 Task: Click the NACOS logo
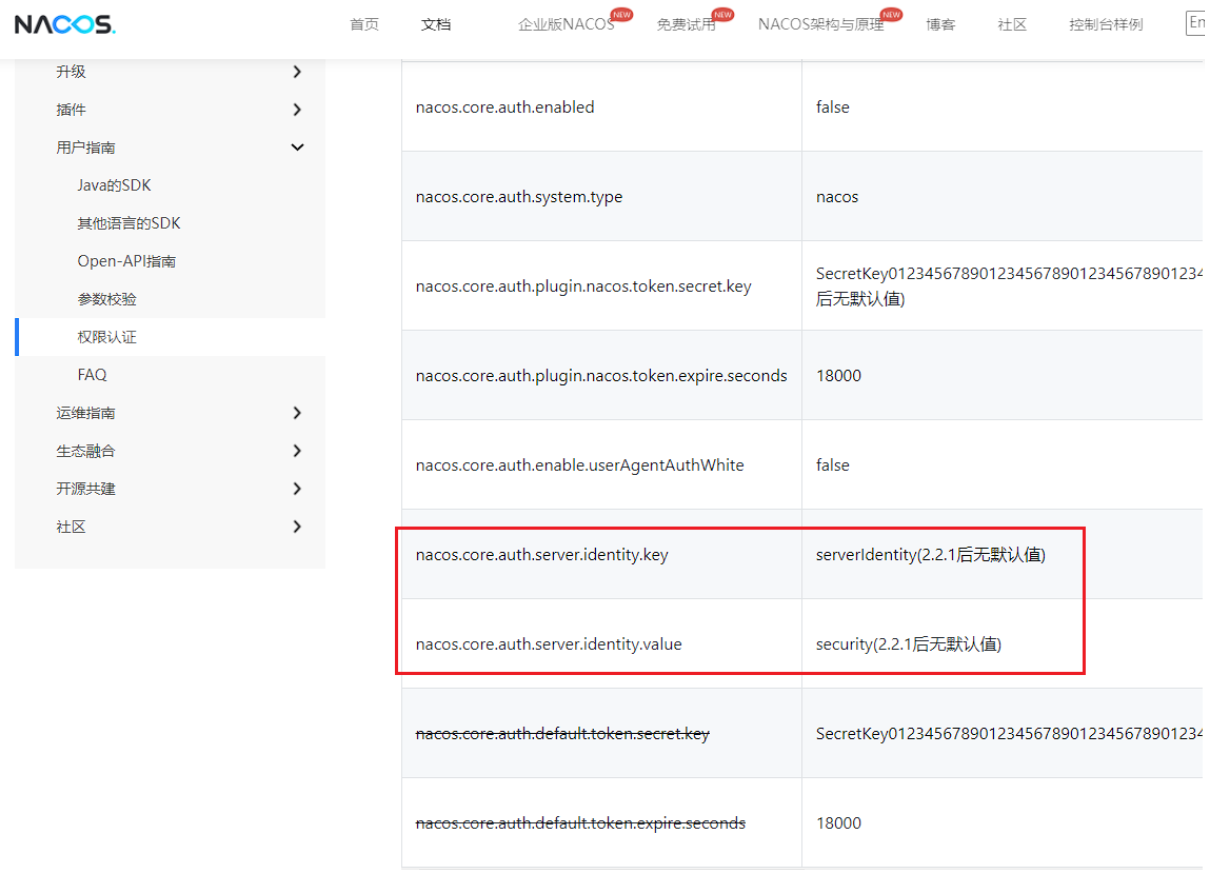[65, 25]
